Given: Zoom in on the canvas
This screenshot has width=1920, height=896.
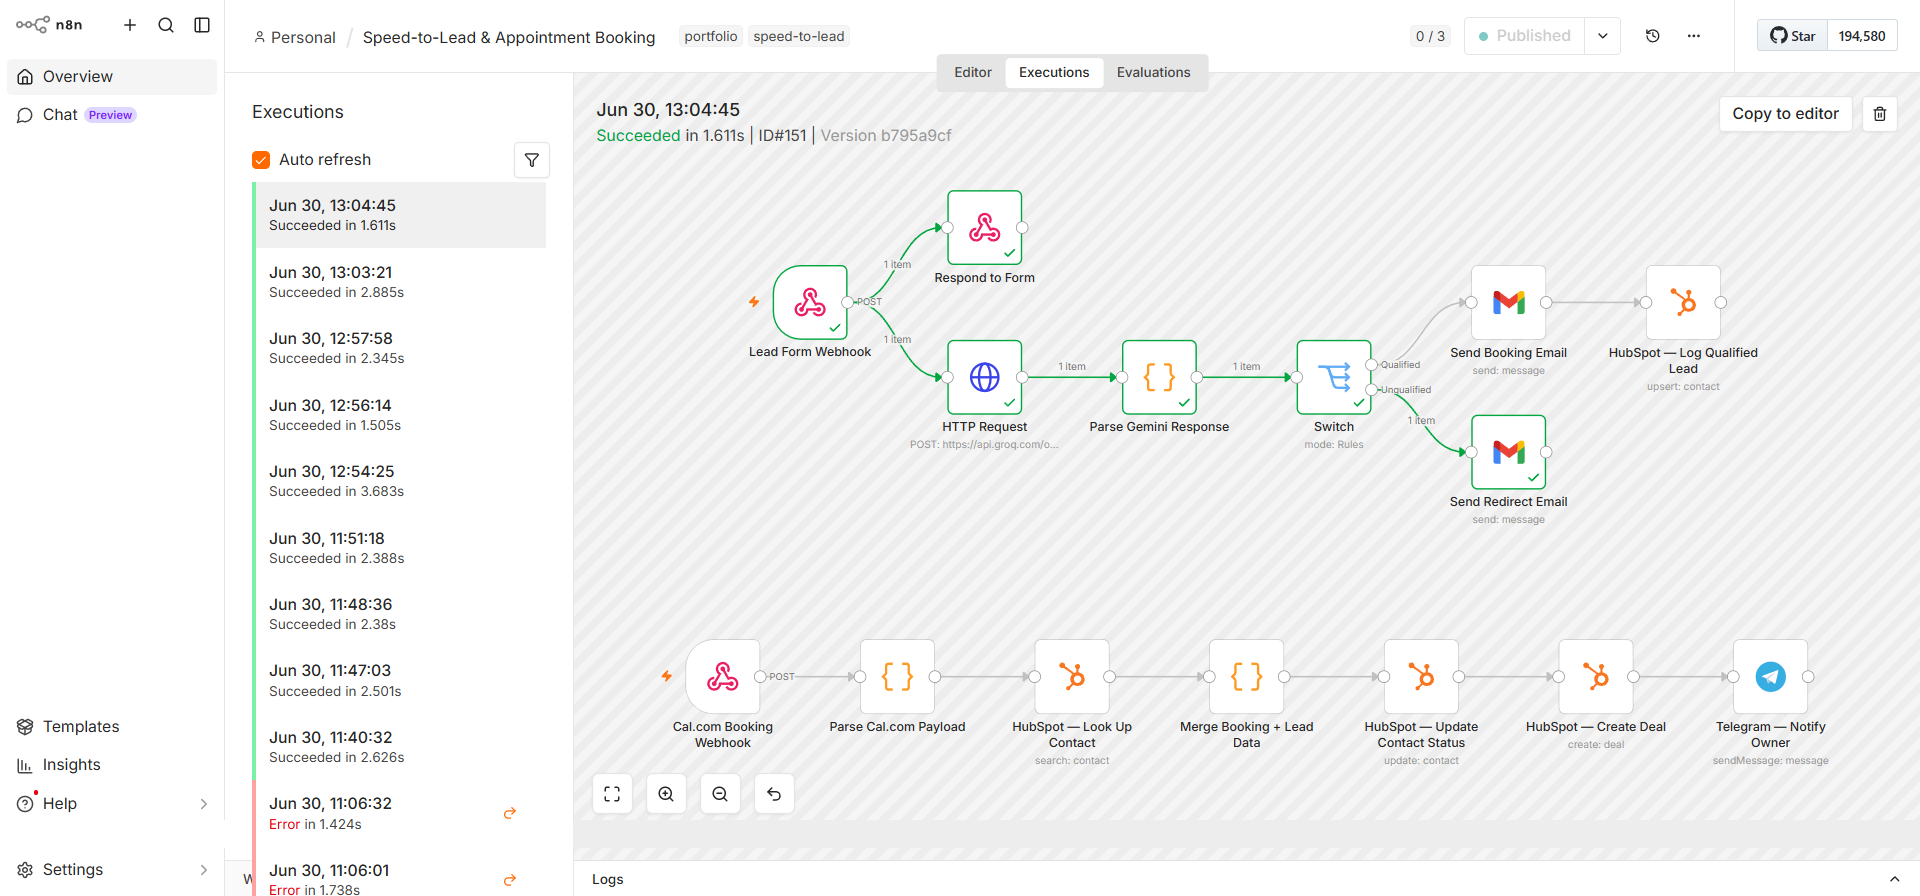Looking at the screenshot, I should coord(666,794).
